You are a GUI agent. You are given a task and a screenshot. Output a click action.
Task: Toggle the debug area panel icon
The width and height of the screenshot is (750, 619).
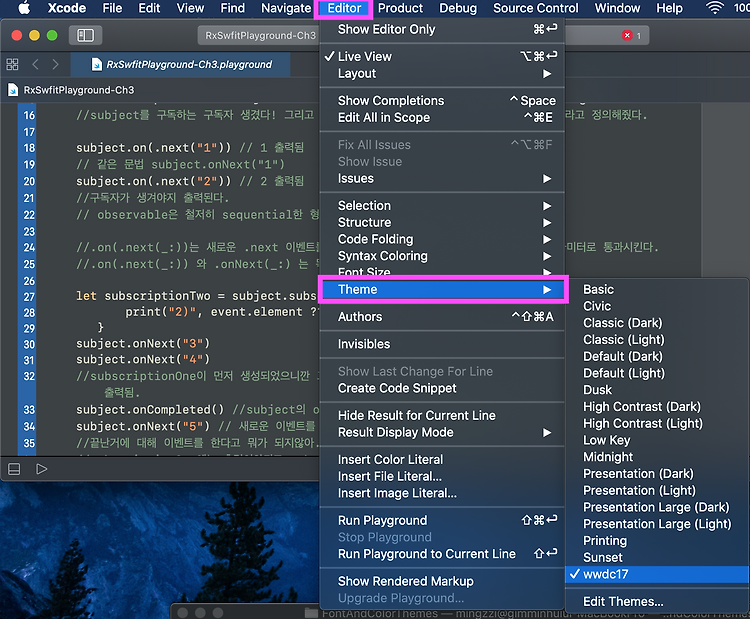14,469
